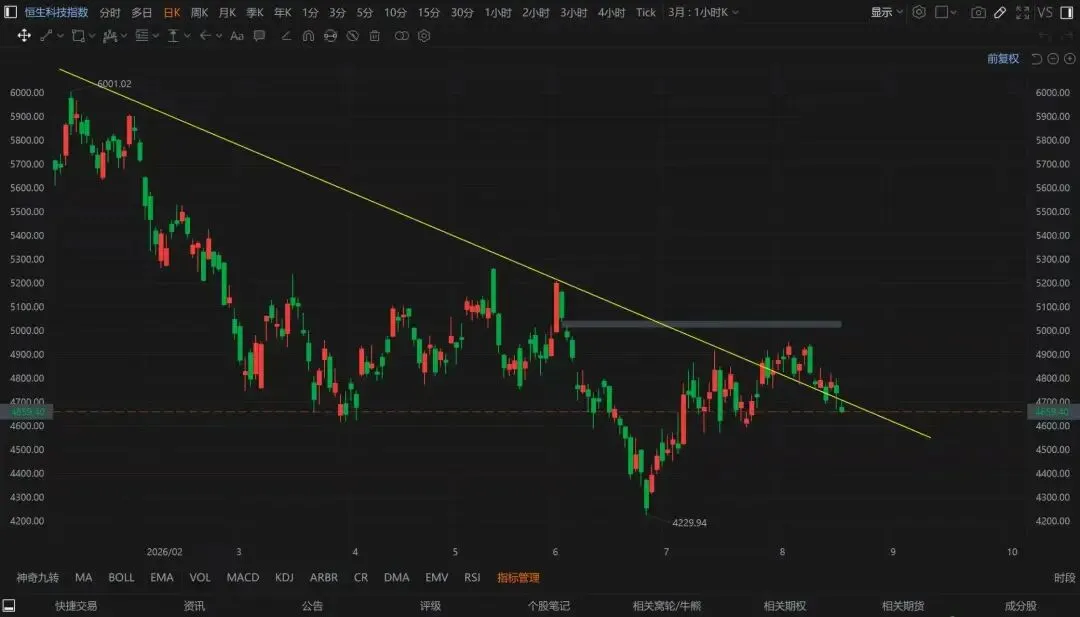Image resolution: width=1080 pixels, height=617 pixels.
Task: Open the 显示 display dropdown
Action: pos(886,12)
